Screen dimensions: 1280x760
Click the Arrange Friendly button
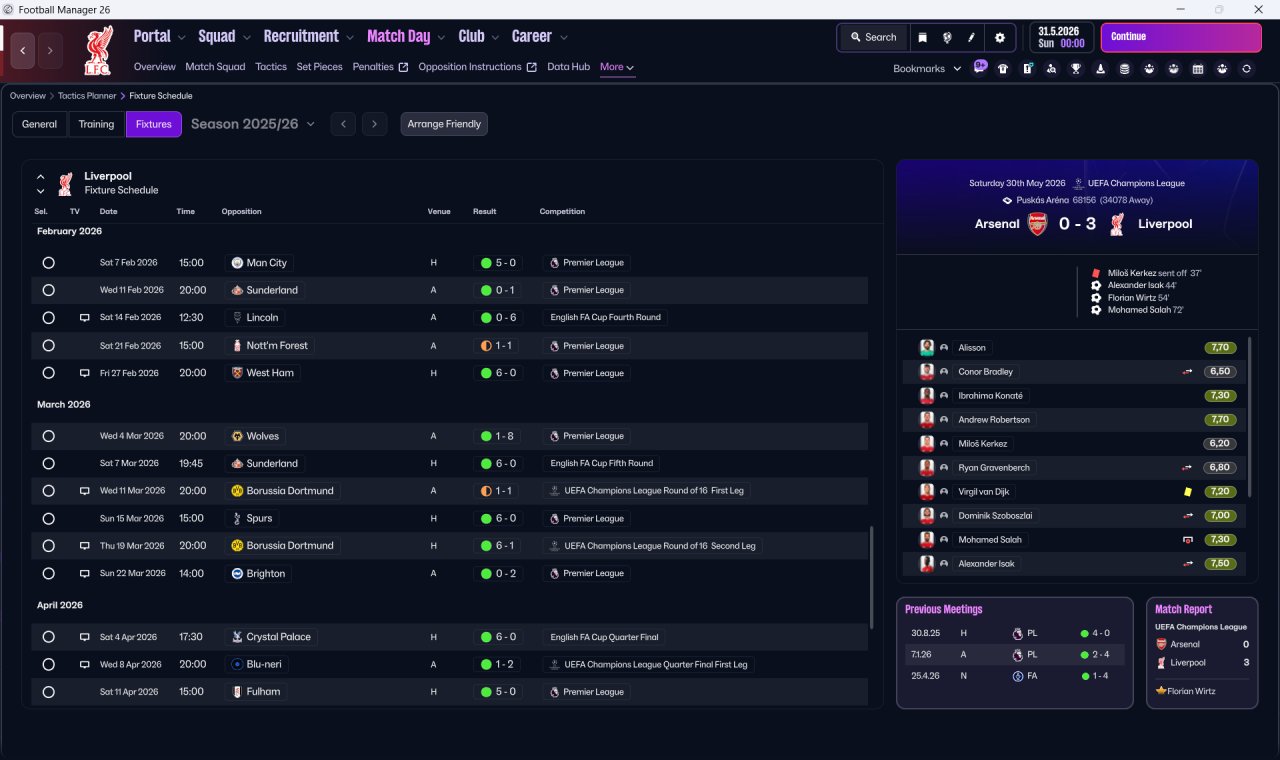444,124
